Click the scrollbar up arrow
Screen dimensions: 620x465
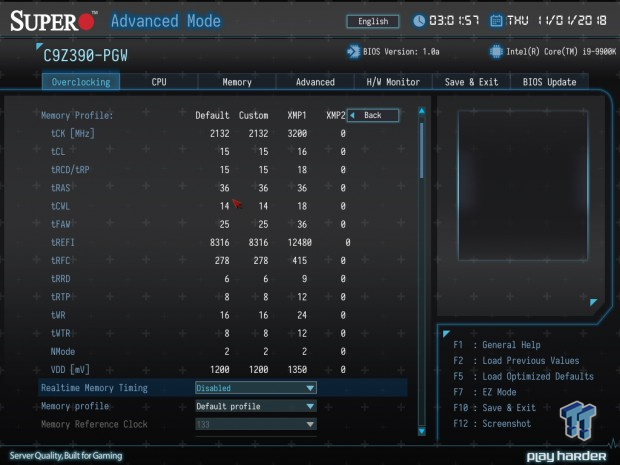coord(422,111)
